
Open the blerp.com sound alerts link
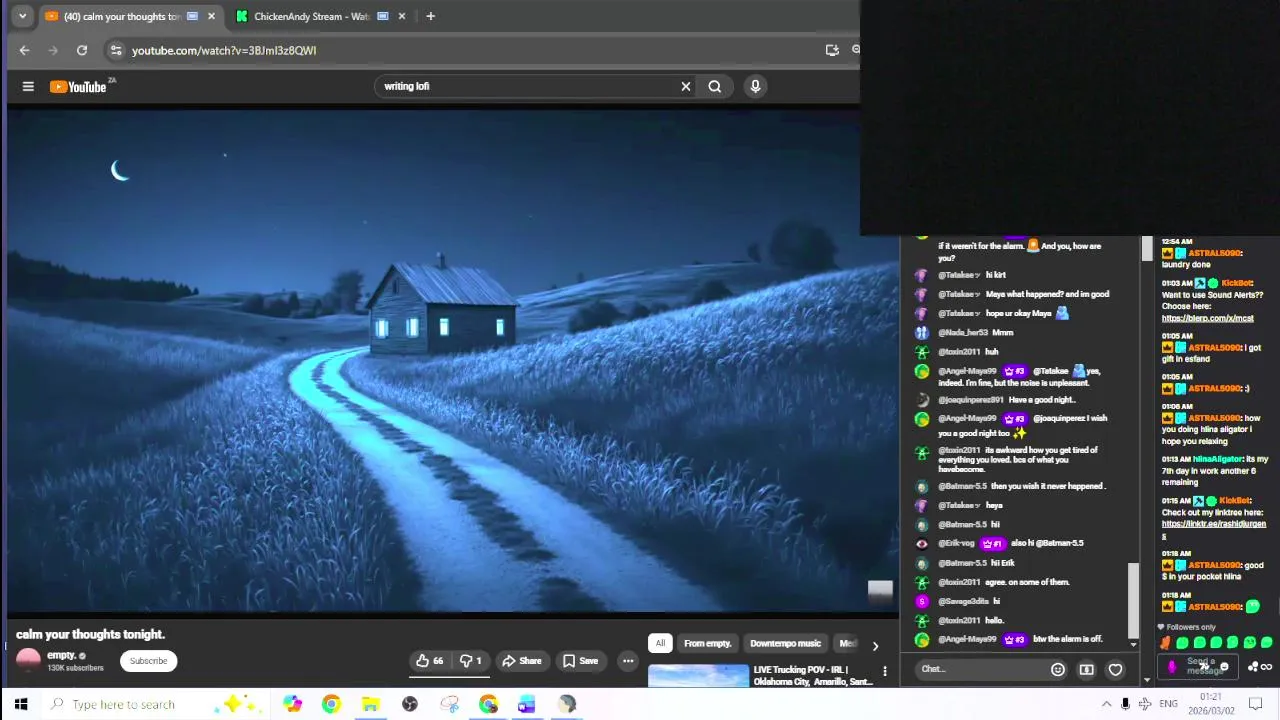[1207, 318]
